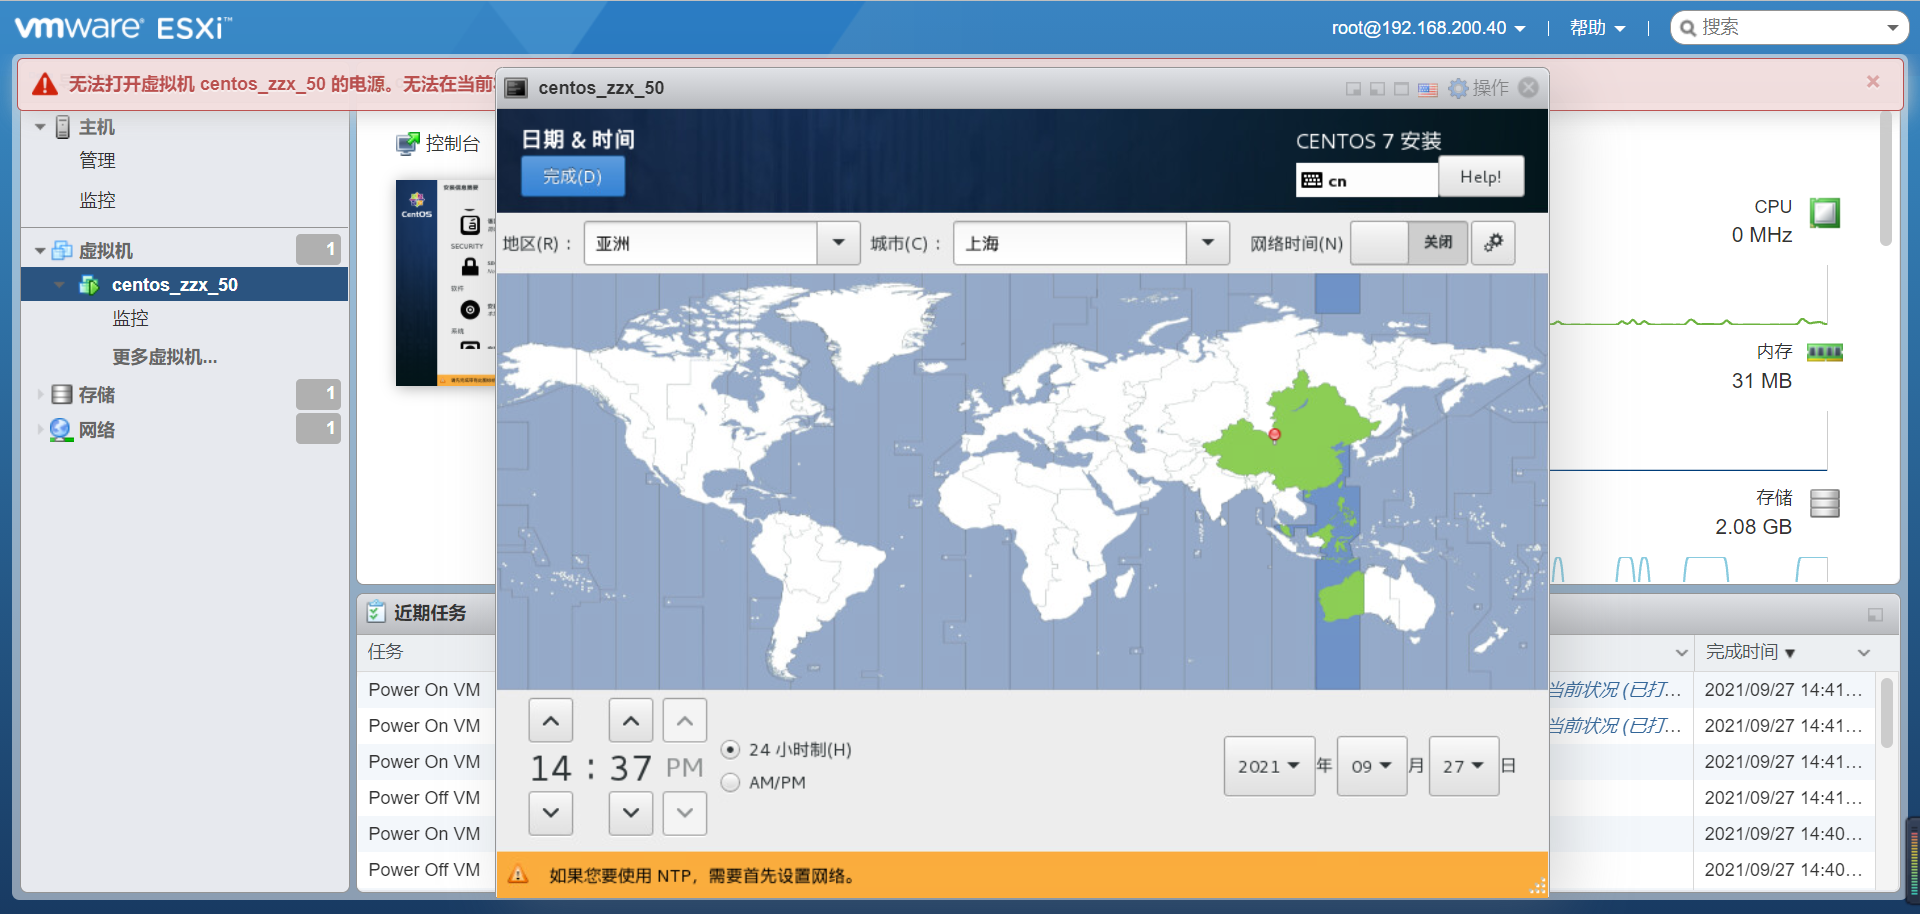Click the 存储 disk icon in resource panel
The height and width of the screenshot is (914, 1920).
click(x=1825, y=503)
